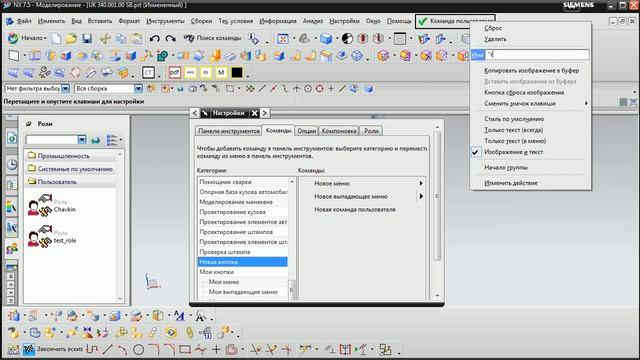Select the sketch Fillet tool
The image size is (640, 360).
[x=154, y=349]
